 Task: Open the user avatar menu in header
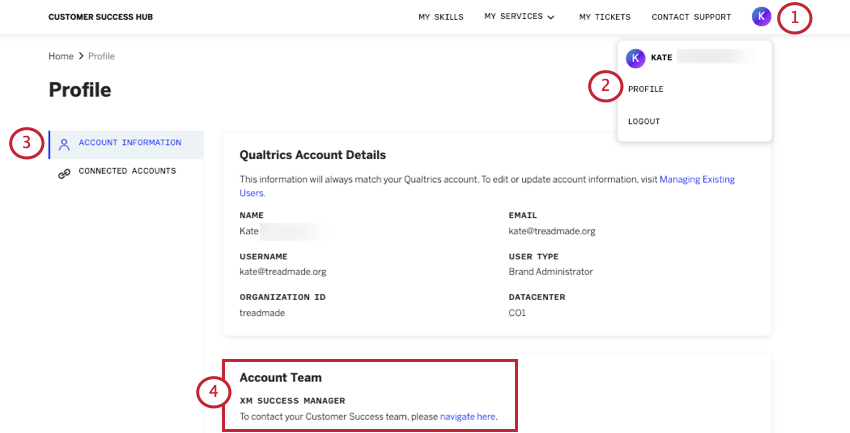click(x=761, y=17)
